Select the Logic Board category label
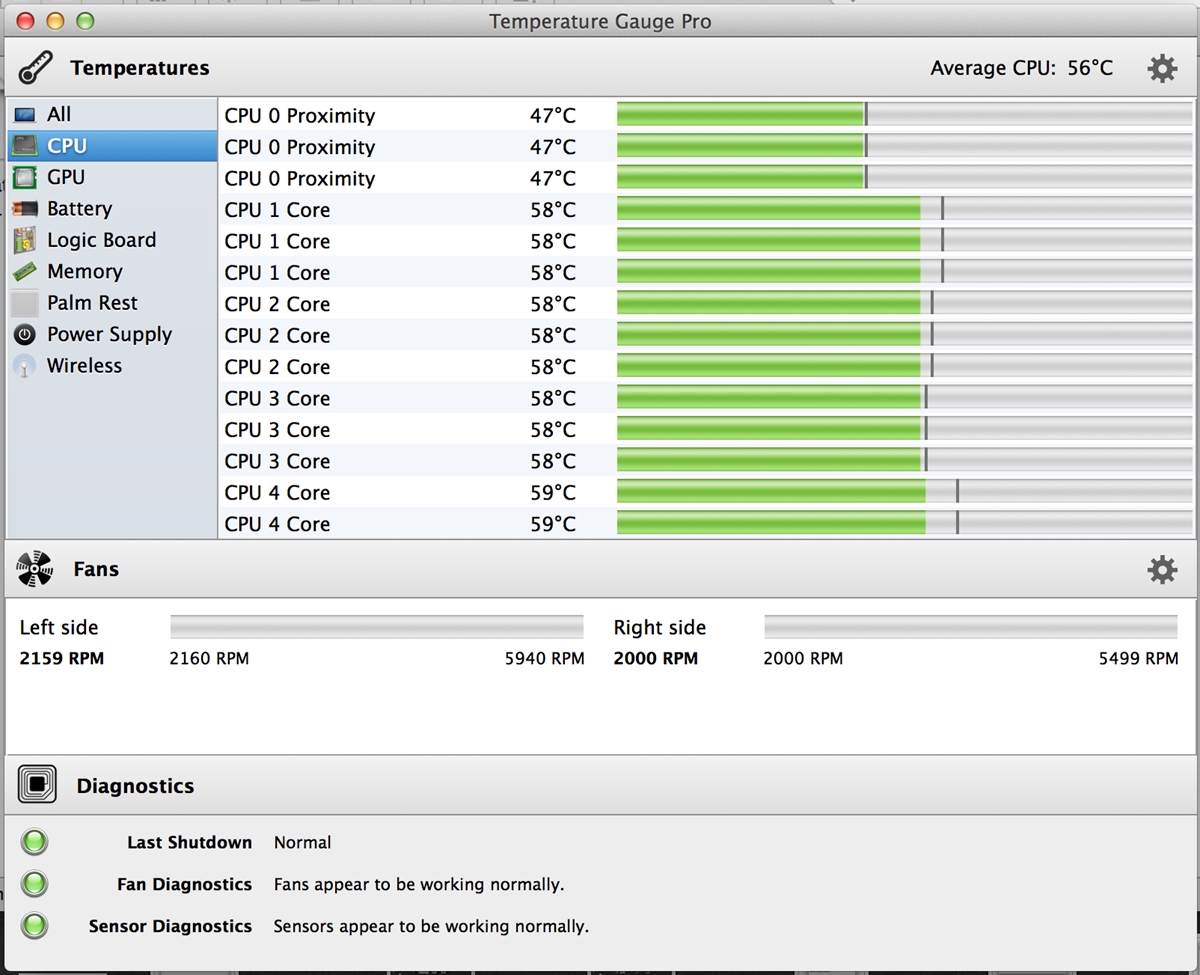1200x975 pixels. coord(102,240)
